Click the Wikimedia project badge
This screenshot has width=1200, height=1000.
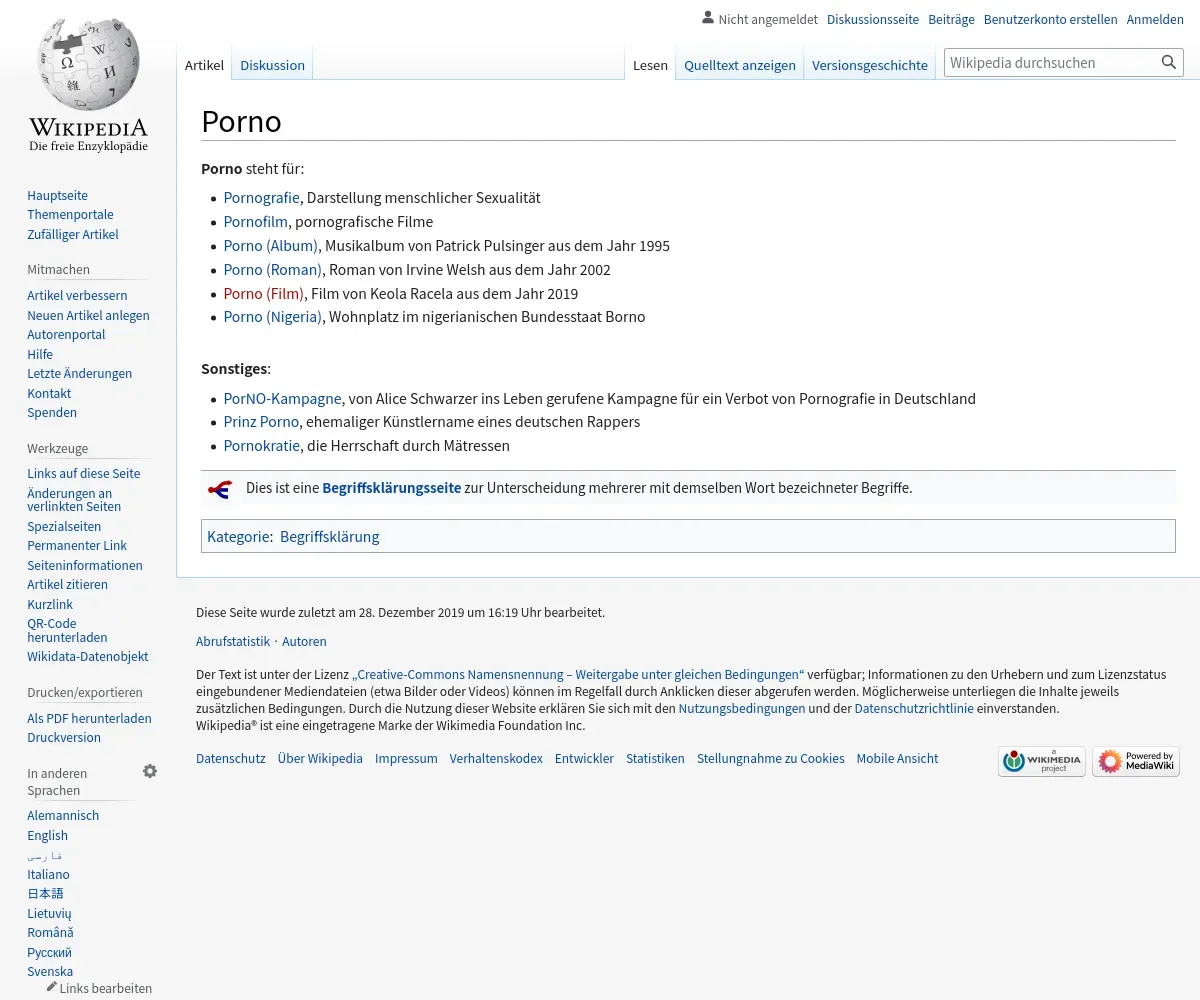1041,762
